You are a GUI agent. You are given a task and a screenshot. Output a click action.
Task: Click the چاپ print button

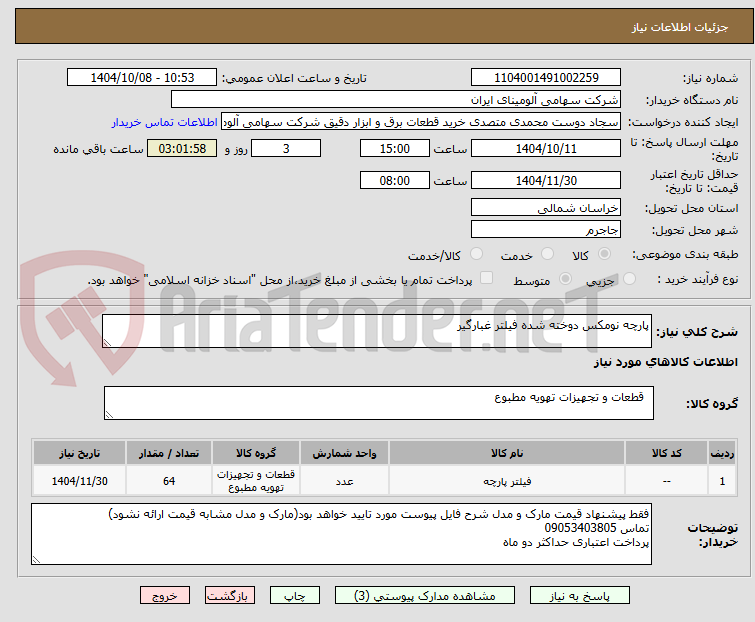pyautogui.click(x=295, y=596)
